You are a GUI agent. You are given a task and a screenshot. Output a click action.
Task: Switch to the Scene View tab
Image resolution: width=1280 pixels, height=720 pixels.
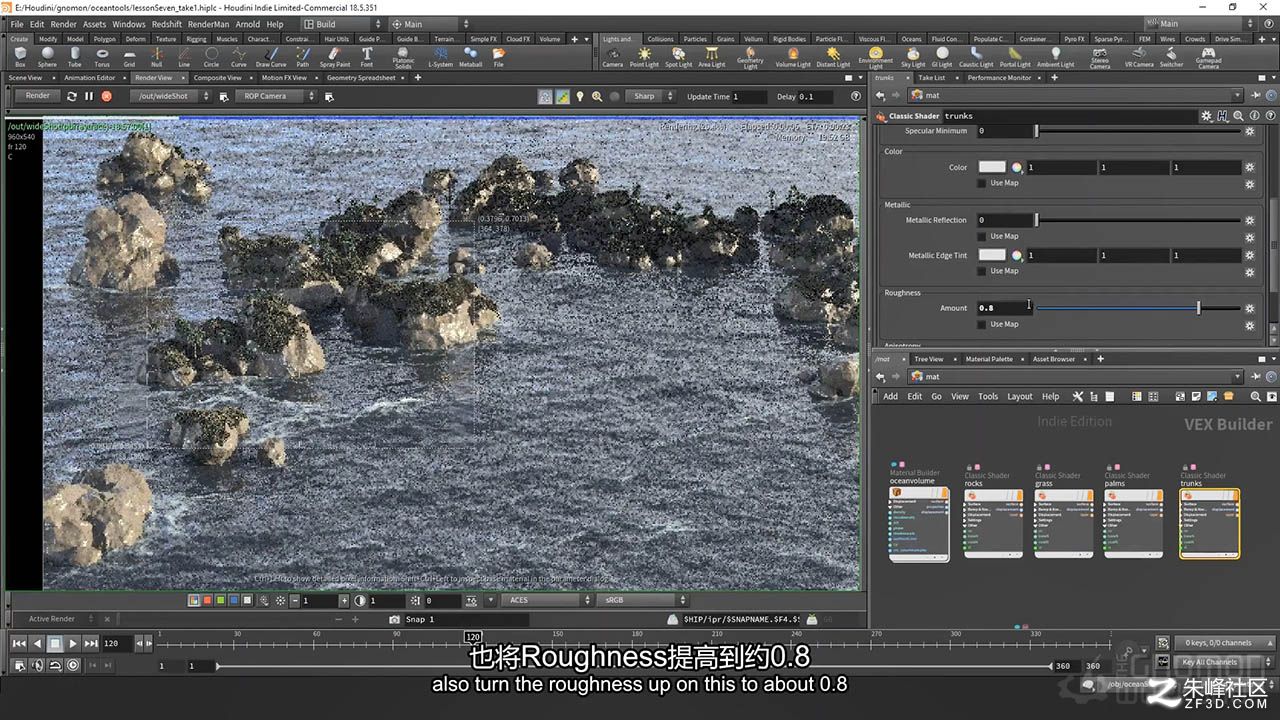click(x=25, y=77)
